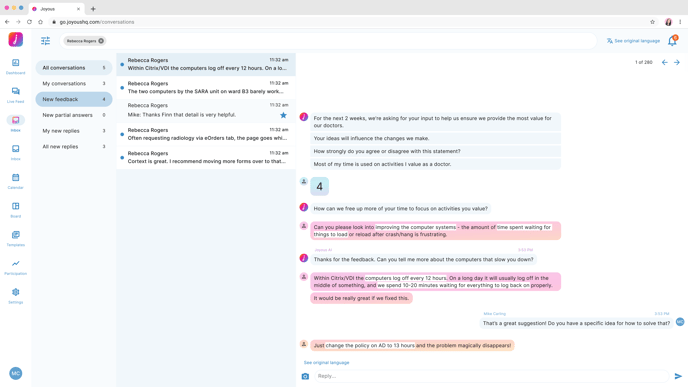Screen dimensions: 688x387
Task: Click 'Thanks for the feedback' Joyous AI message
Action: click(x=423, y=259)
